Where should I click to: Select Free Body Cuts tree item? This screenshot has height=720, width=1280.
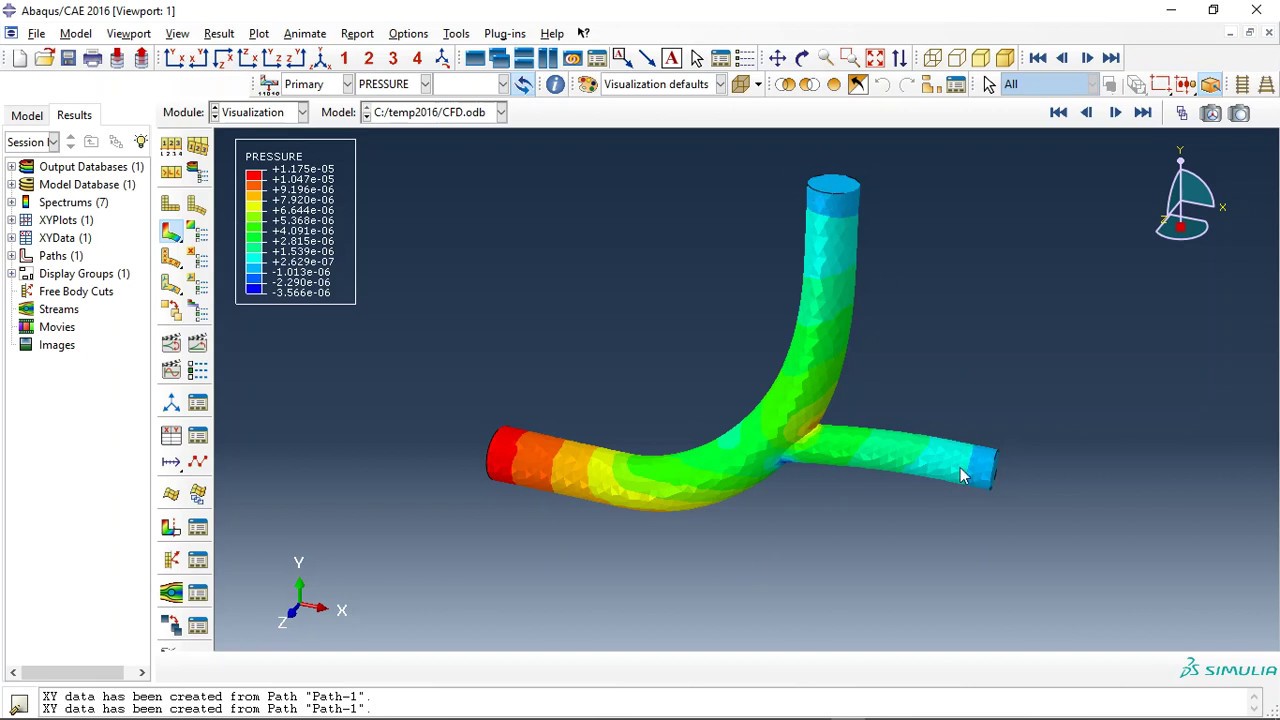pyautogui.click(x=76, y=291)
